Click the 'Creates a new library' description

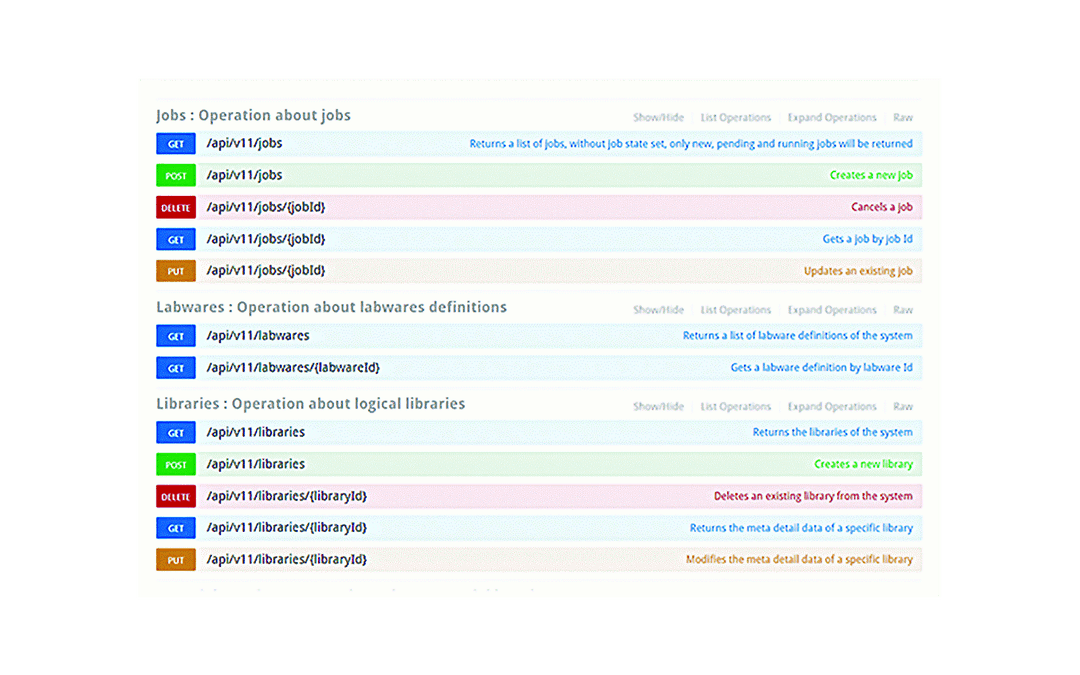point(864,464)
